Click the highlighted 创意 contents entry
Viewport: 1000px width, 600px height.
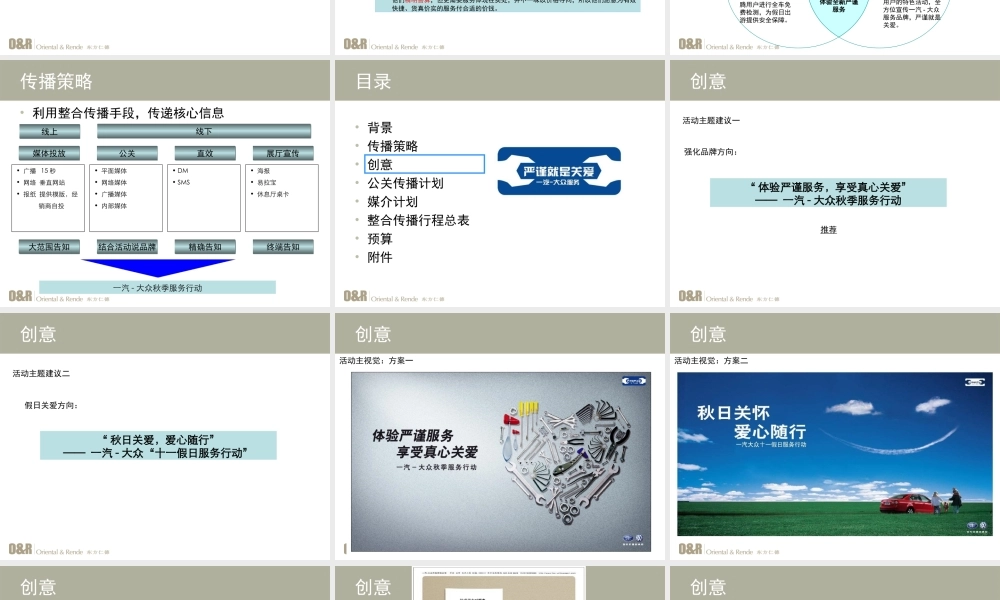[x=425, y=165]
